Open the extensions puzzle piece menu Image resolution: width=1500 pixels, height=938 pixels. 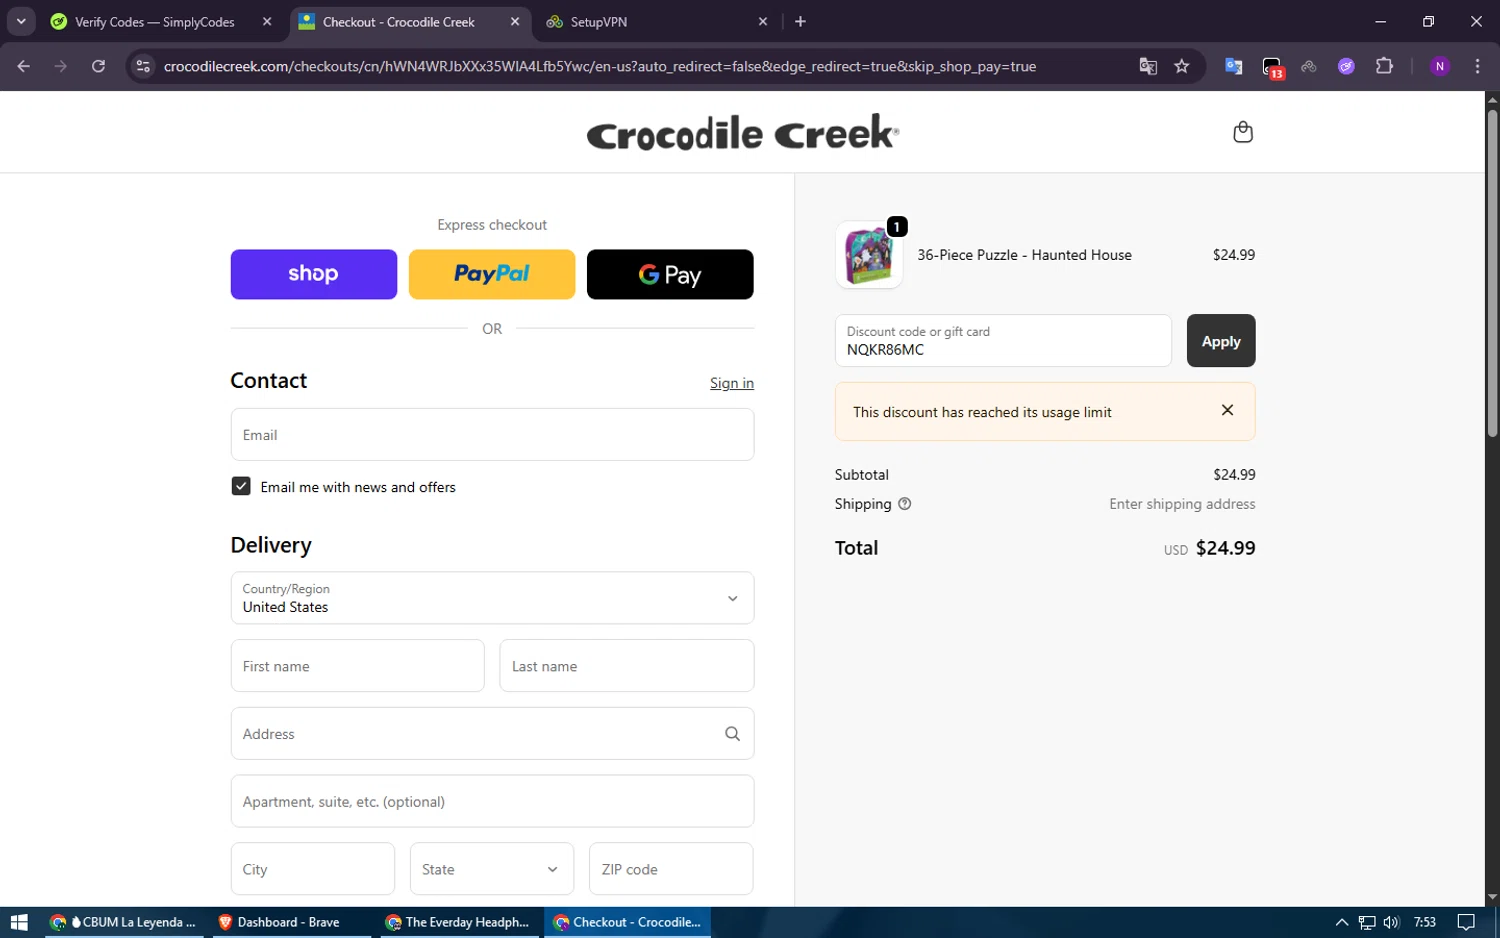[1384, 66]
